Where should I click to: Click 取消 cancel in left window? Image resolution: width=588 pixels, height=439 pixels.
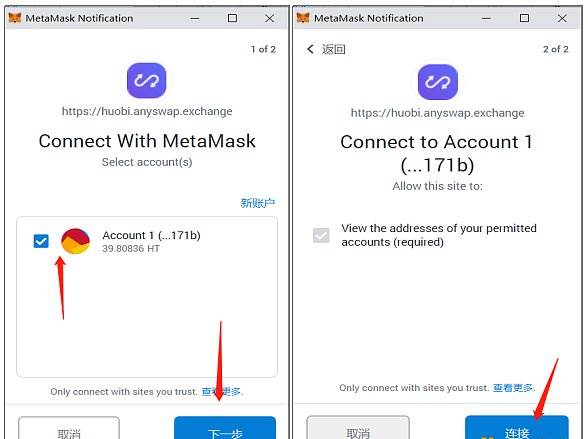[69, 428]
